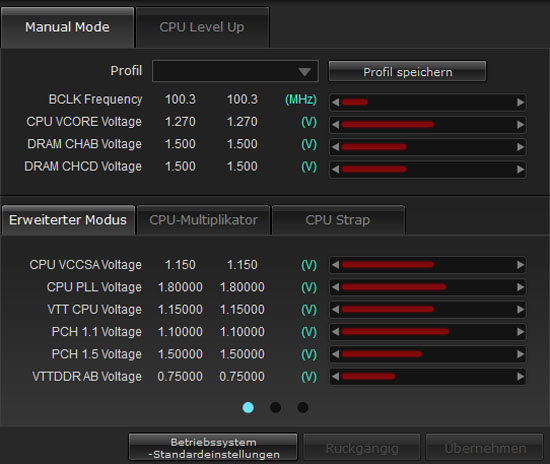Click the Profil field label
The image size is (550, 464).
tap(126, 71)
